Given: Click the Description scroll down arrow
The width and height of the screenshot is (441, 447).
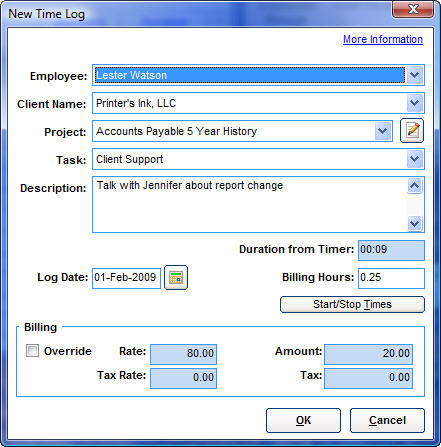Looking at the screenshot, I should (x=415, y=223).
